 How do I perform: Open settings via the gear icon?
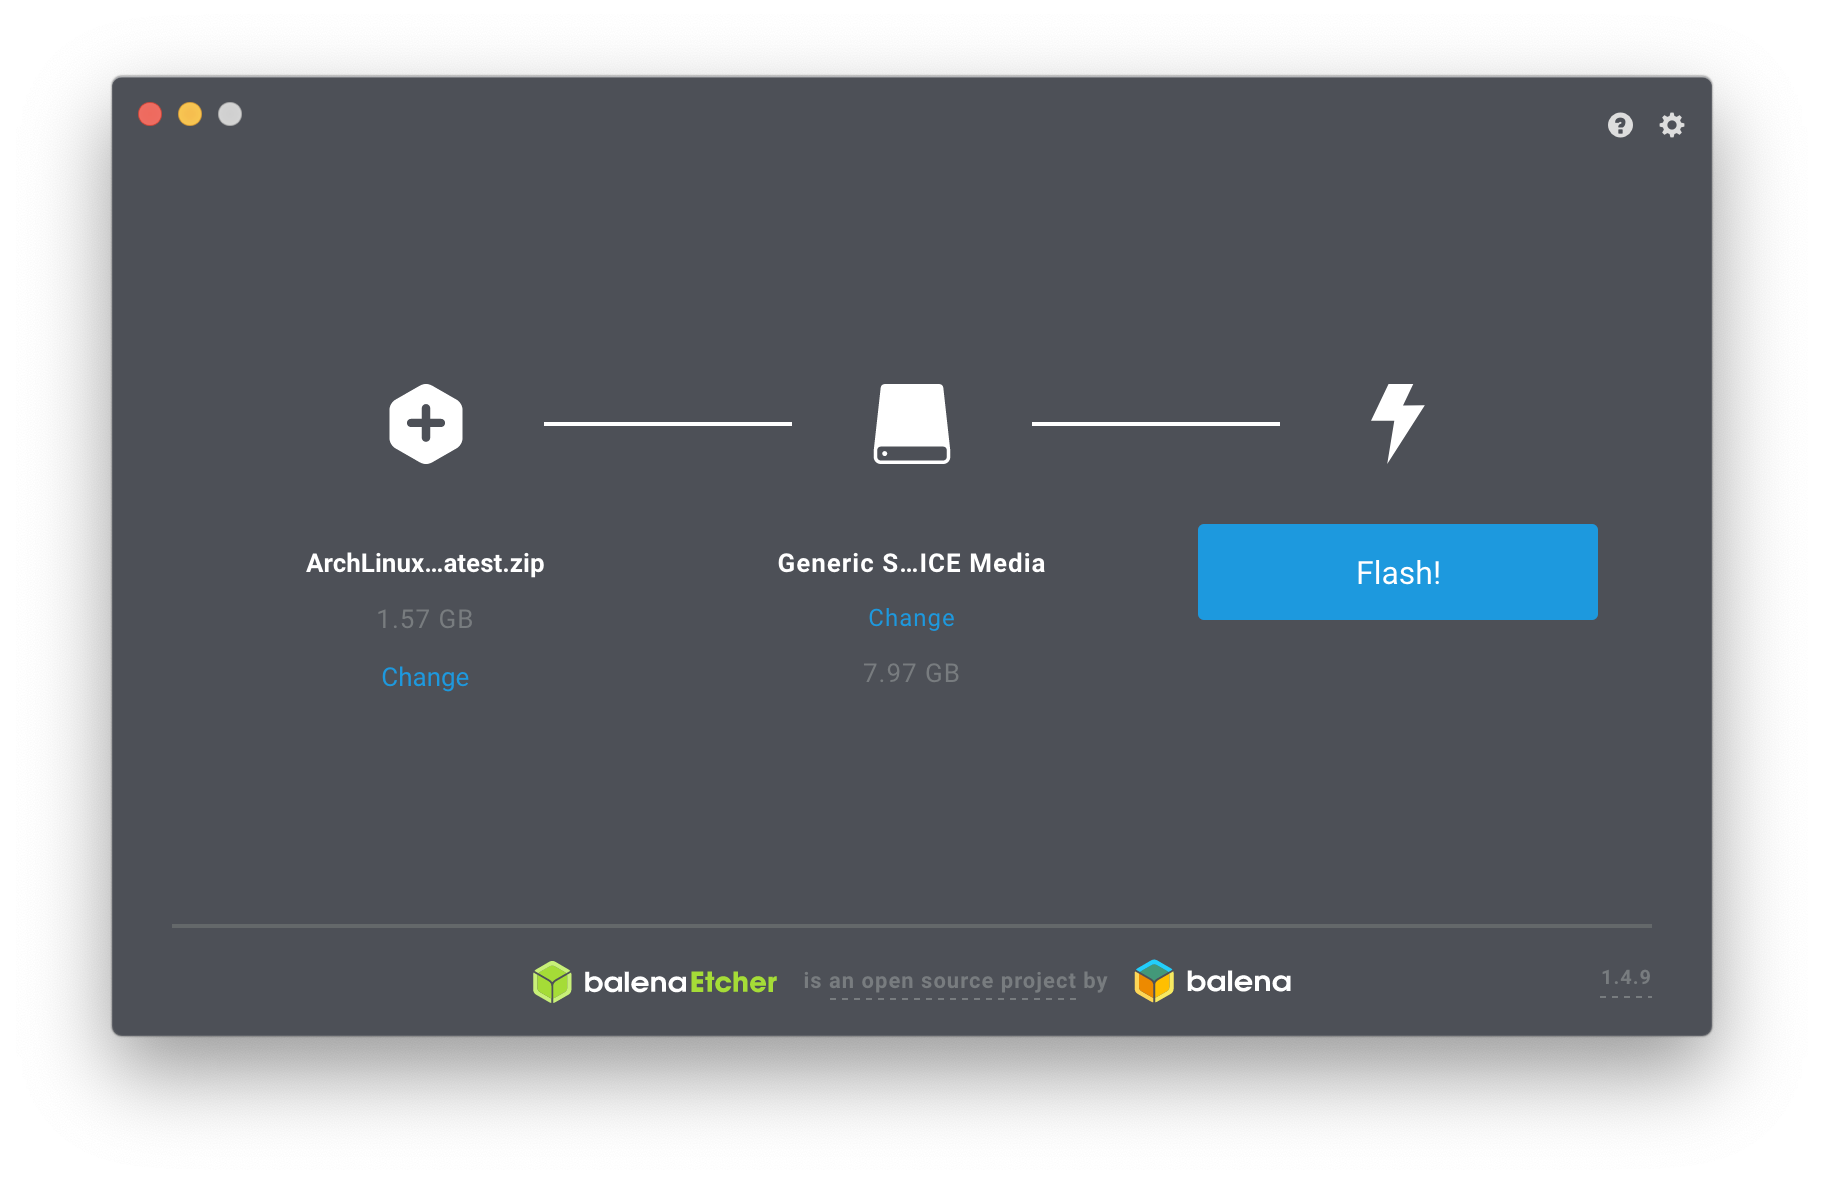point(1672,125)
